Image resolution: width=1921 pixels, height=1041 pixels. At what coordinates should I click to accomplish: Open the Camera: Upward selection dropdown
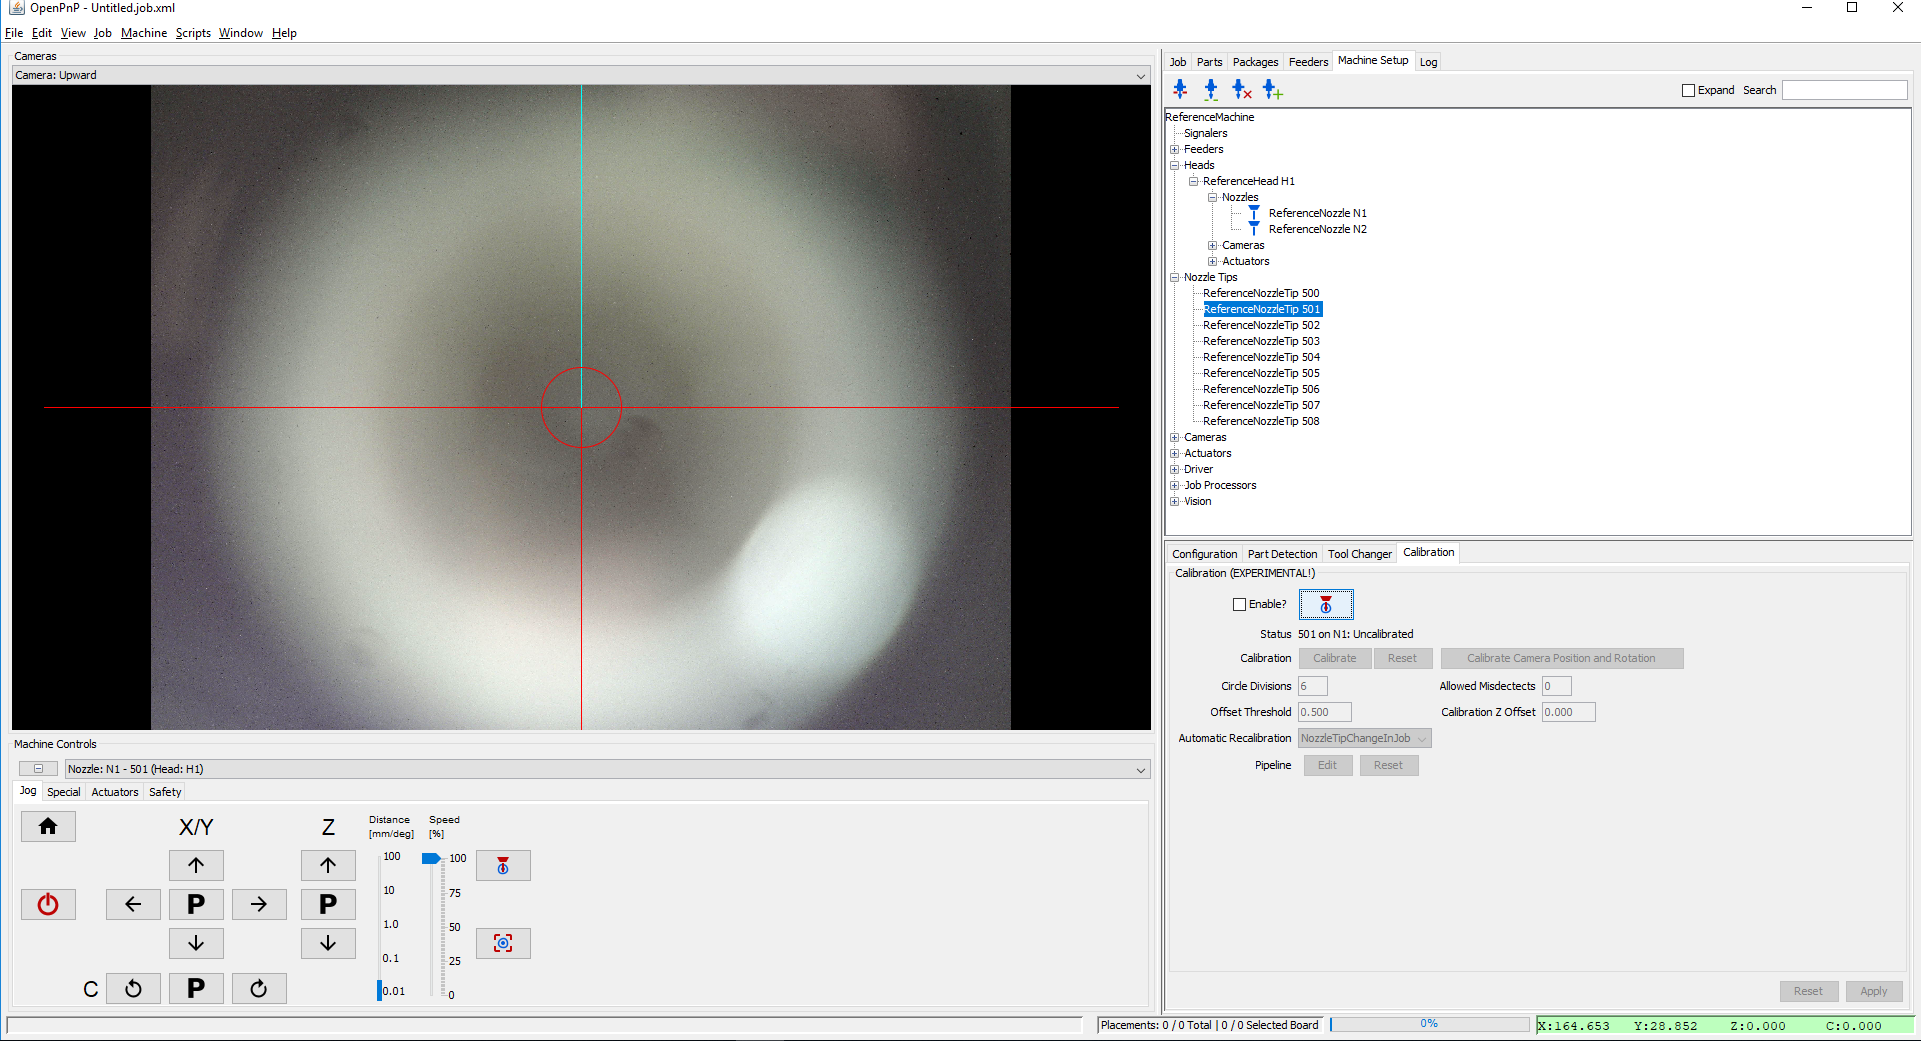1141,75
